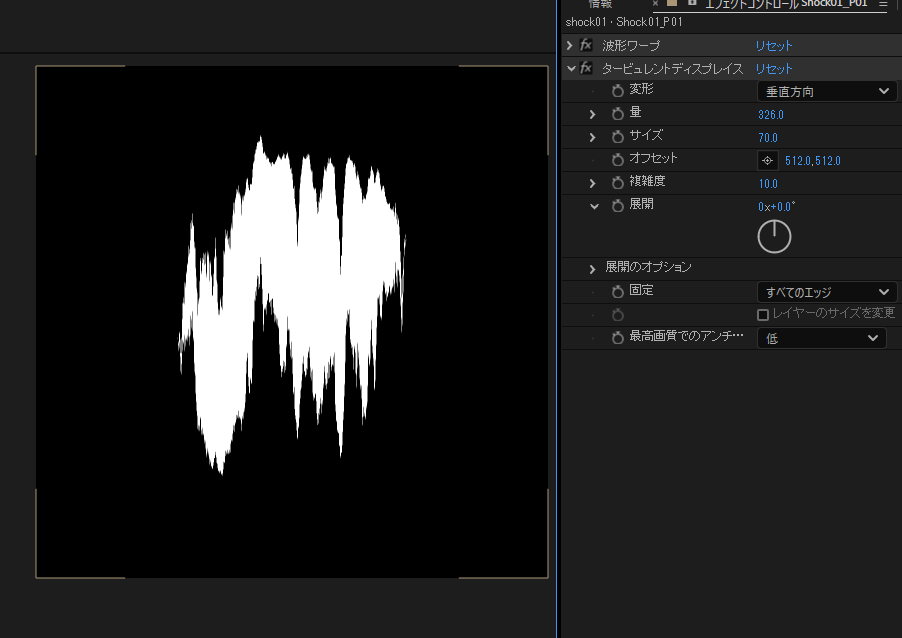Click the オフセット crosshair point picker
Viewport: 902px width, 638px height.
click(x=767, y=160)
